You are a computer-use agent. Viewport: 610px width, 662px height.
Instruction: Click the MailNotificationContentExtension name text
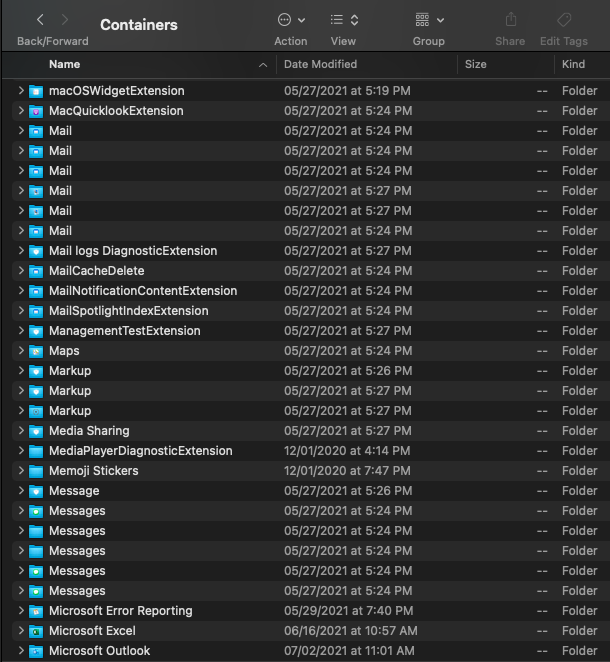[x=143, y=291]
